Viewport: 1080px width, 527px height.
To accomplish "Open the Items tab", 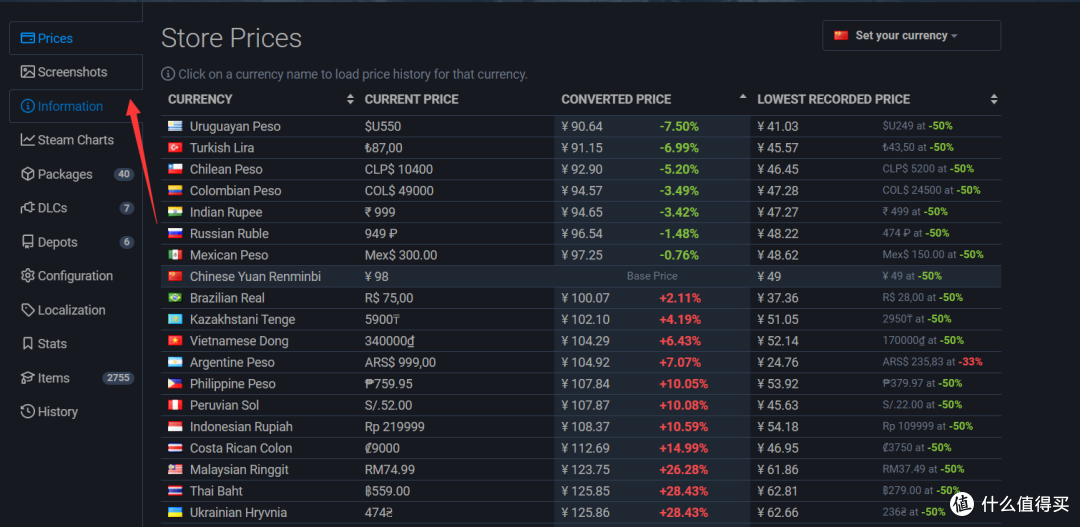I will (54, 378).
